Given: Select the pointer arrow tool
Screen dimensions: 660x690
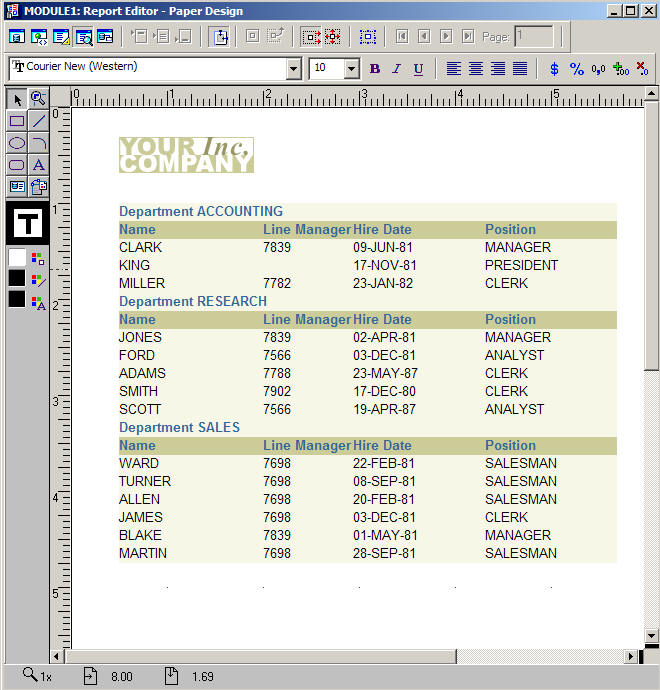Looking at the screenshot, I should [17, 99].
